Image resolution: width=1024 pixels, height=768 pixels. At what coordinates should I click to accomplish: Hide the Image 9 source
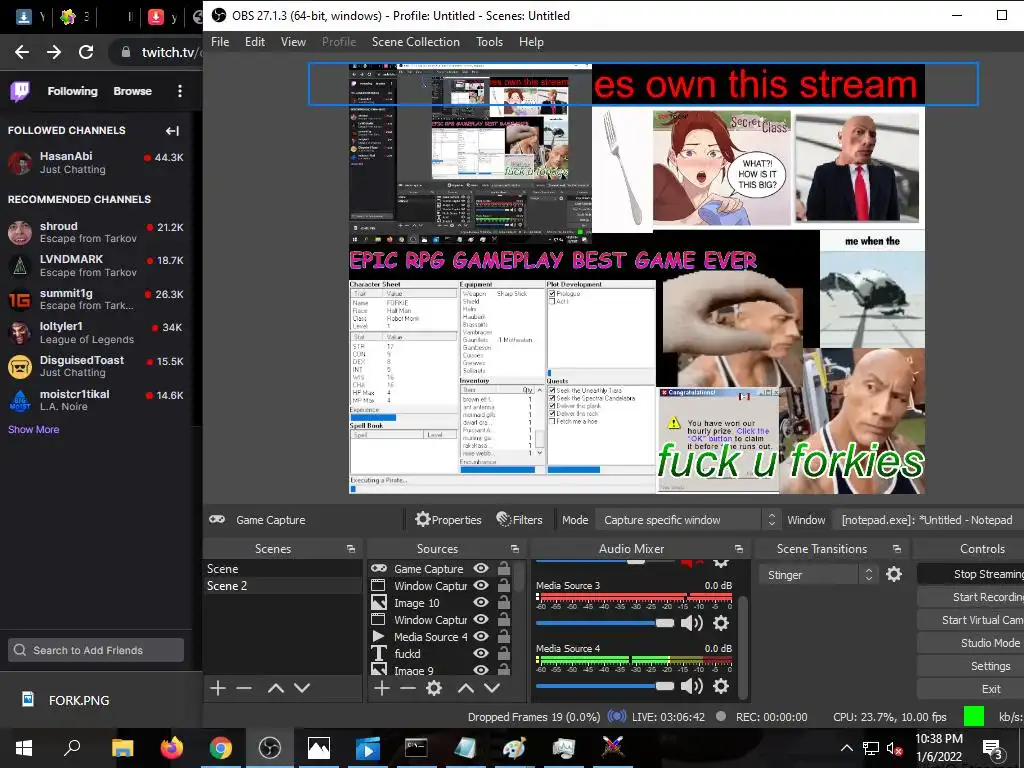click(481, 670)
